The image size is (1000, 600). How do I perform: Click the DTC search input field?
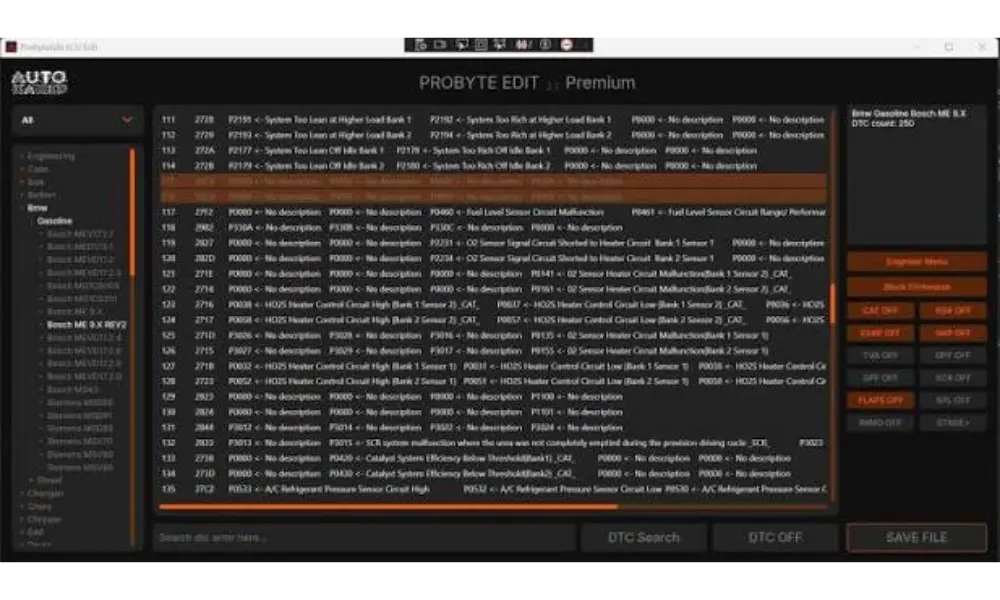click(x=365, y=537)
